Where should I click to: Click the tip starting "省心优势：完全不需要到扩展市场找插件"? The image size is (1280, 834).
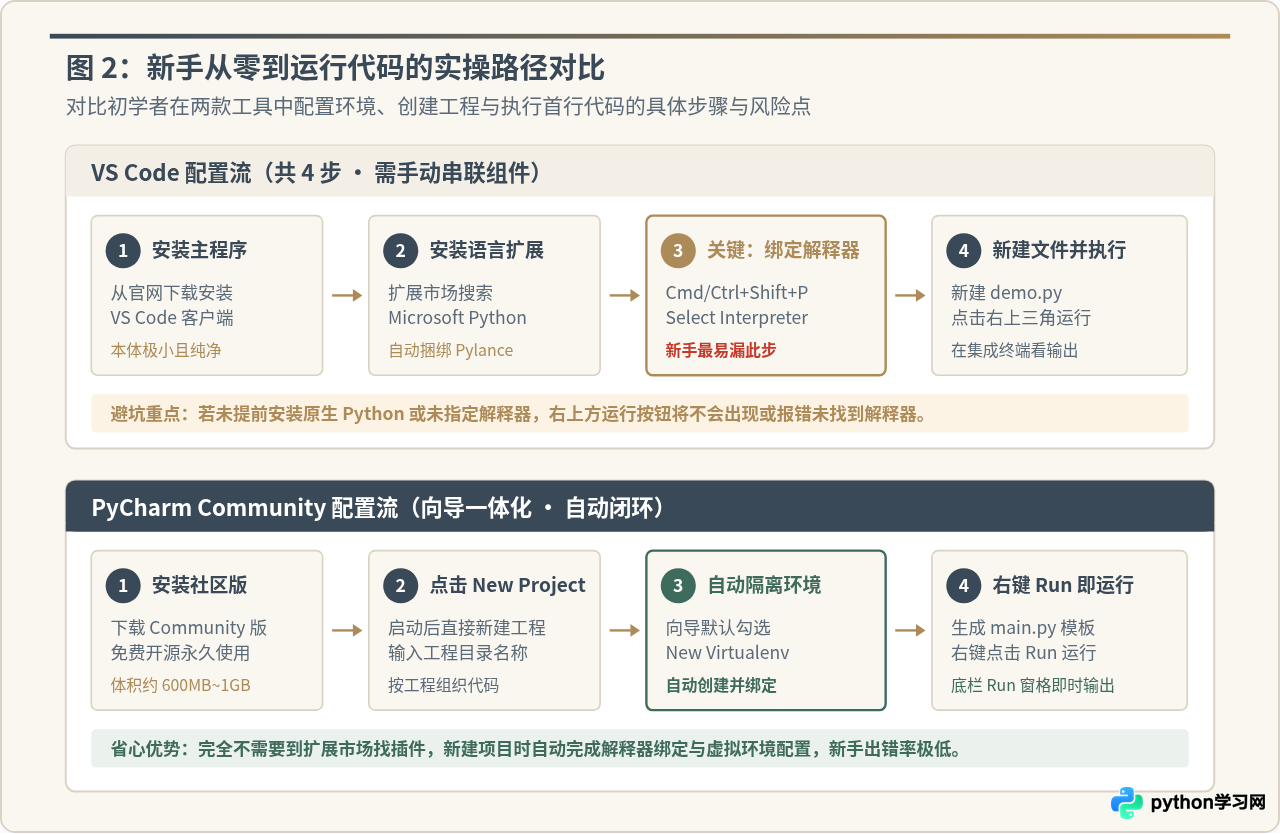(x=535, y=749)
